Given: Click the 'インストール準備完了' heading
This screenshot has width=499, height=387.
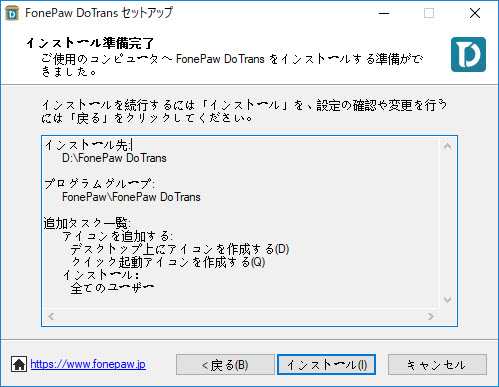Looking at the screenshot, I should 90,43.
